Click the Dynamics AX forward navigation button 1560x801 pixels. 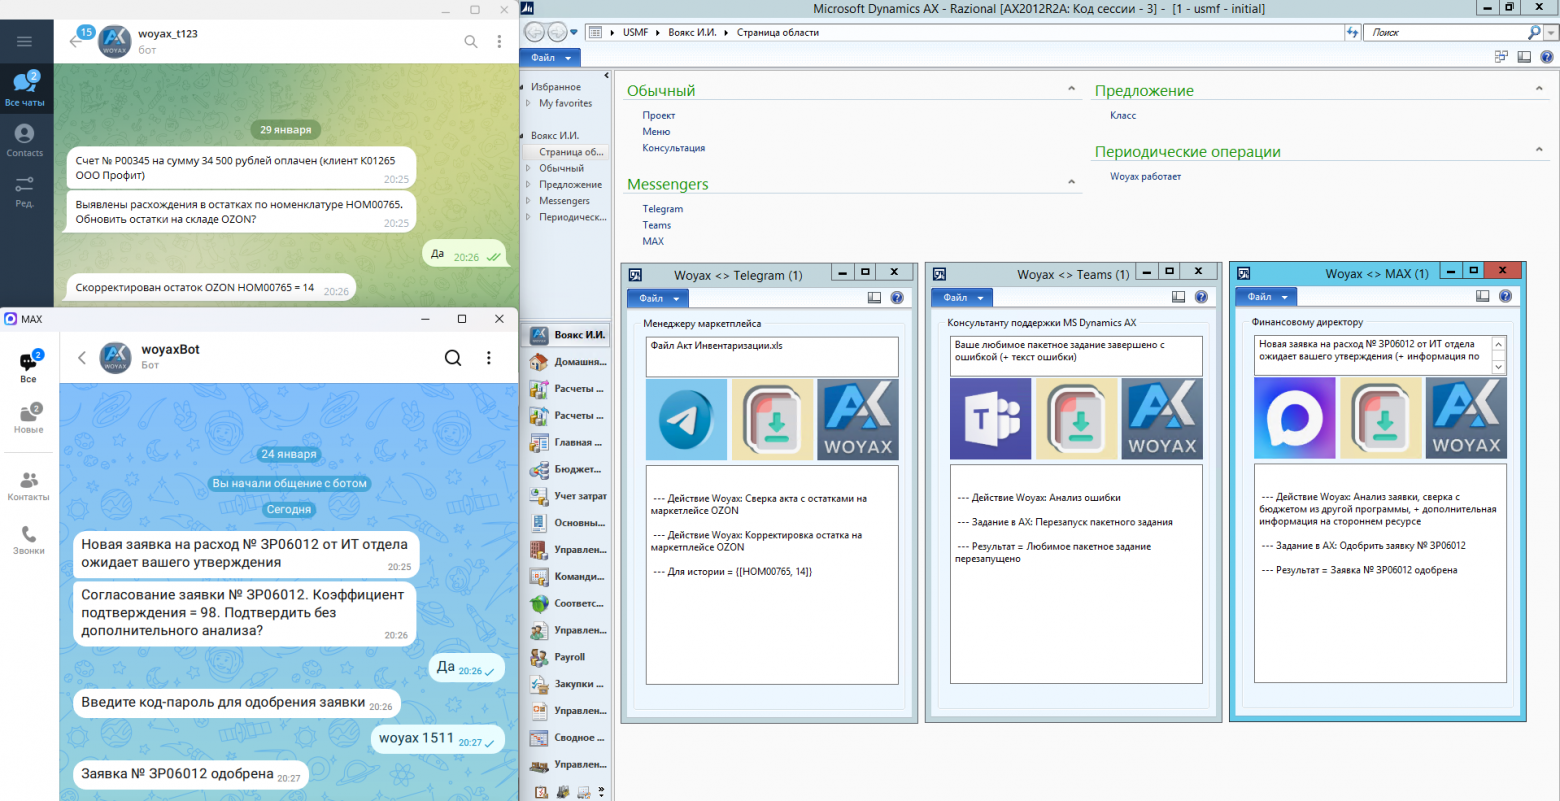[x=556, y=32]
